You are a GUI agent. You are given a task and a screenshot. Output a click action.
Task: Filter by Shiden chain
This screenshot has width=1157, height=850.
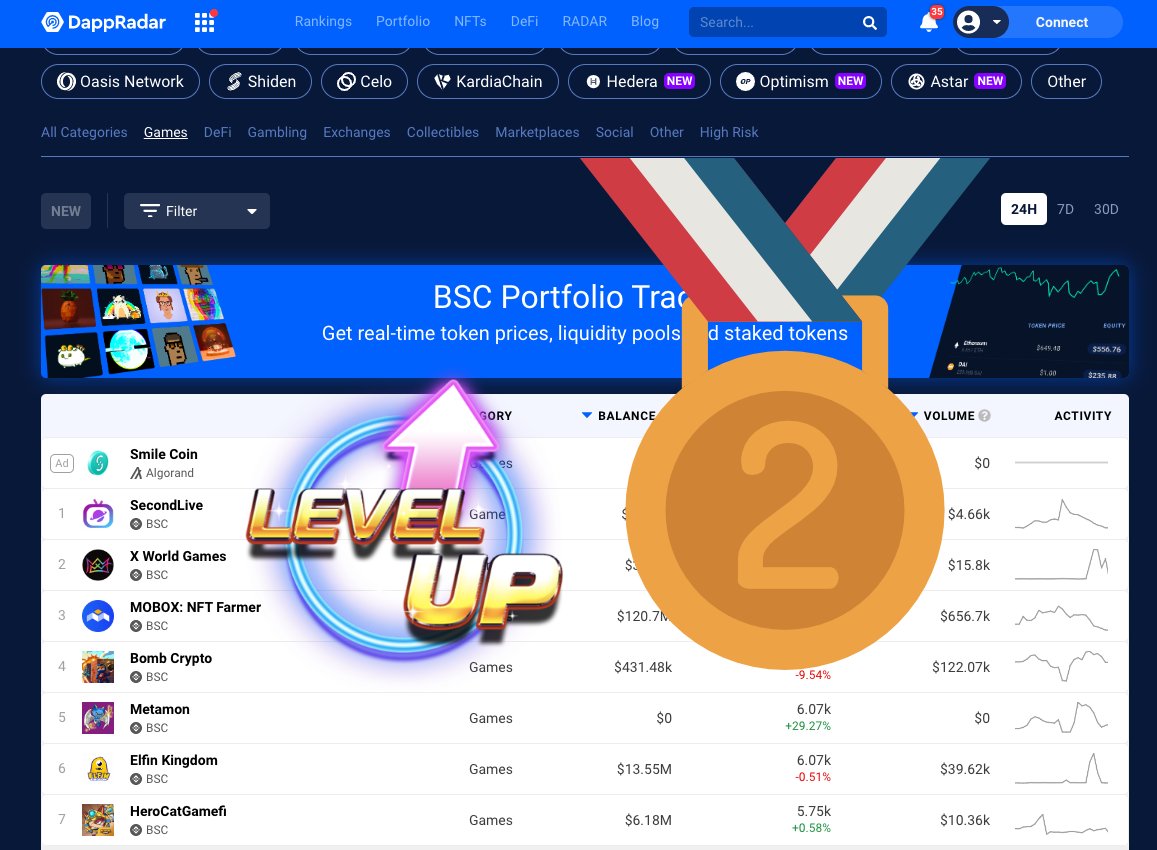pos(260,81)
